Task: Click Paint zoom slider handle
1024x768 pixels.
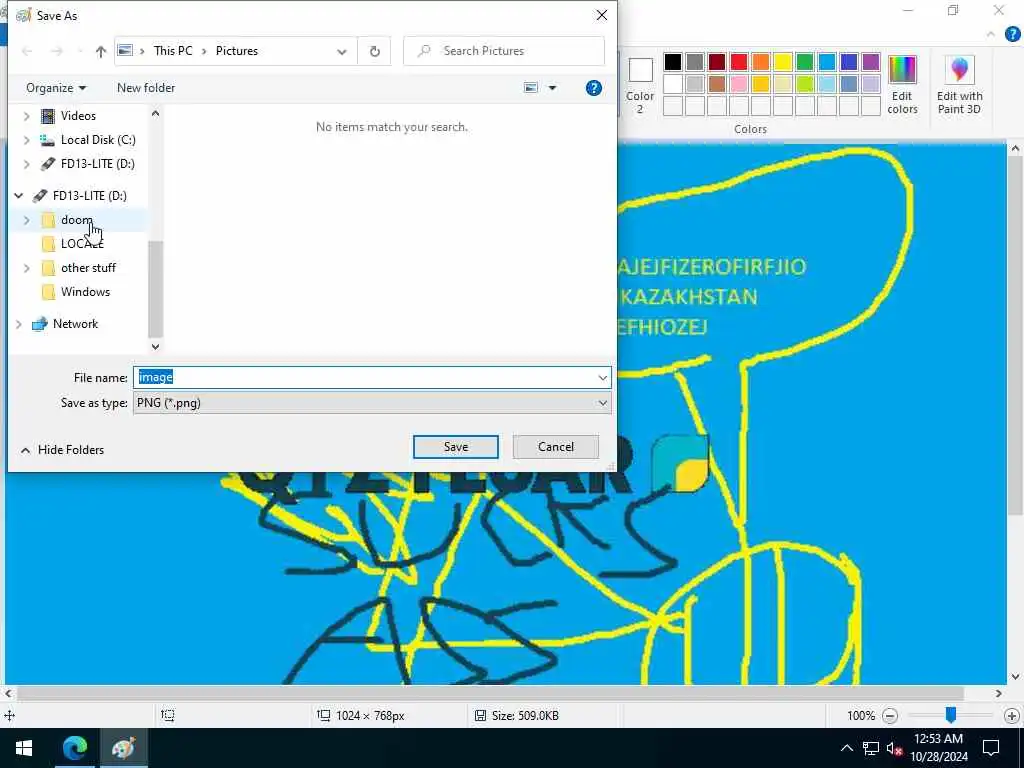Action: (951, 715)
